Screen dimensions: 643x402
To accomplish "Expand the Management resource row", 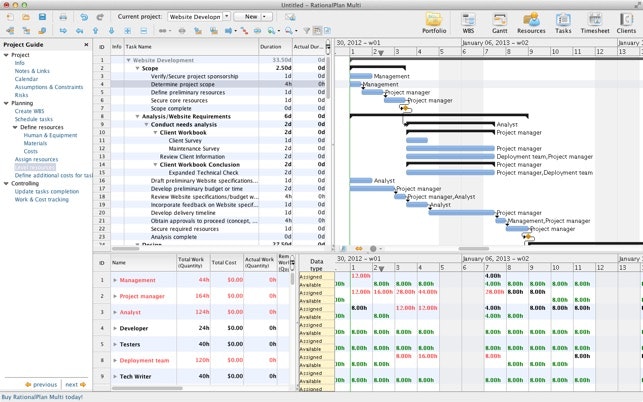I will tap(115, 280).
